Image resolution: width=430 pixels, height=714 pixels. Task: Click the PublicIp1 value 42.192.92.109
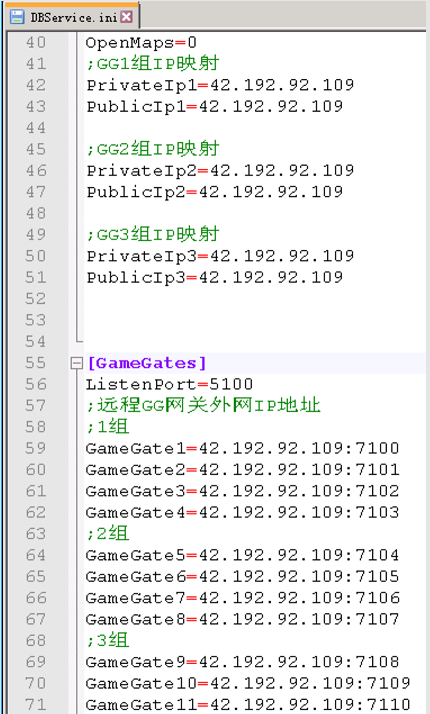point(271,107)
